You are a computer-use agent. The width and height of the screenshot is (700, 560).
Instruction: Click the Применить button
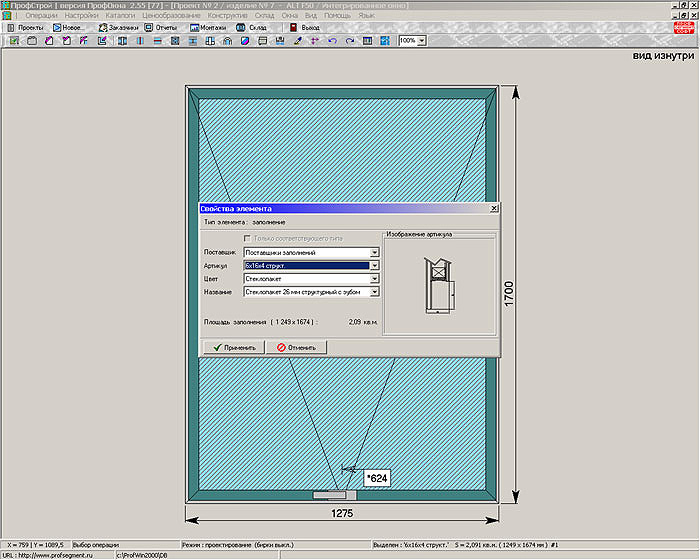pyautogui.click(x=234, y=348)
